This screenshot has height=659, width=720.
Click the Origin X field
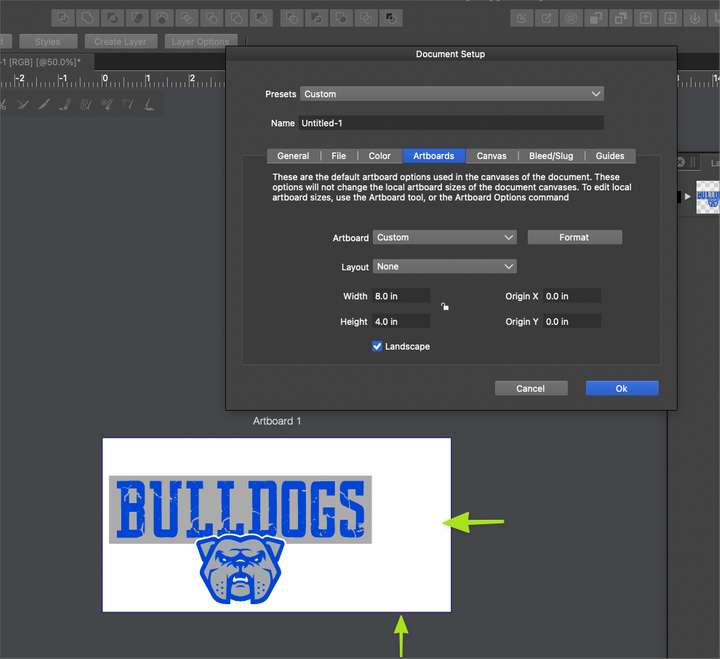point(572,296)
